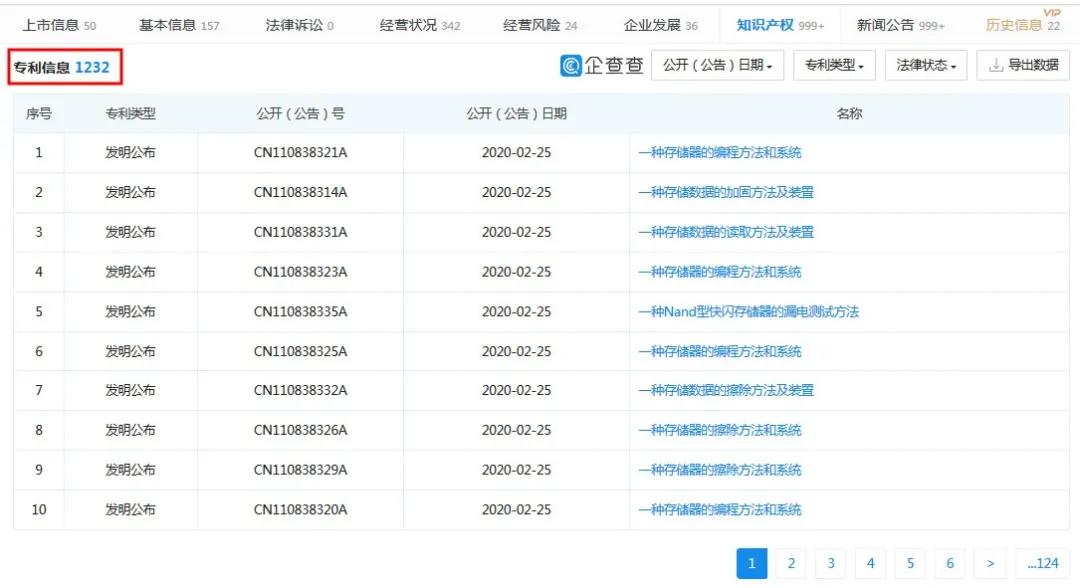Switch to the 企业发展 tab
The image size is (1080, 588).
(x=650, y=22)
